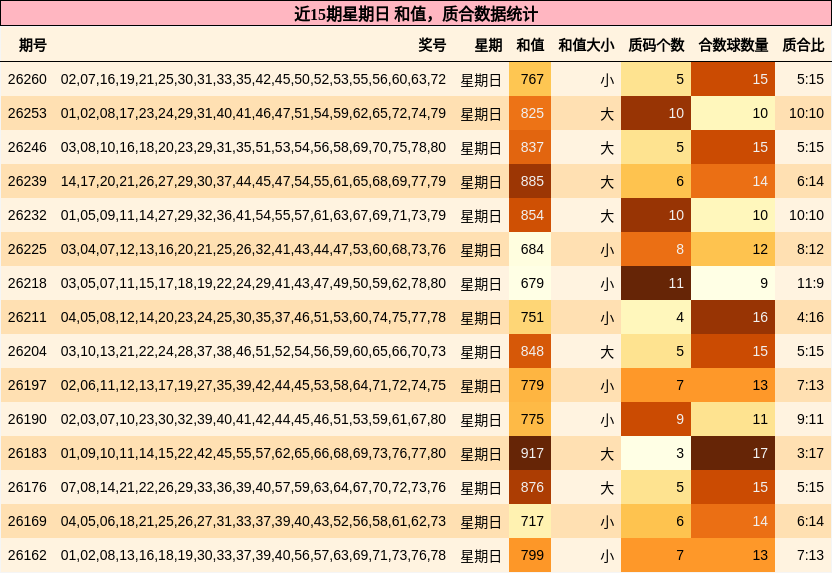Screen dimensions: 832x573
Task: Click the 奖号 column header
Action: (x=432, y=45)
